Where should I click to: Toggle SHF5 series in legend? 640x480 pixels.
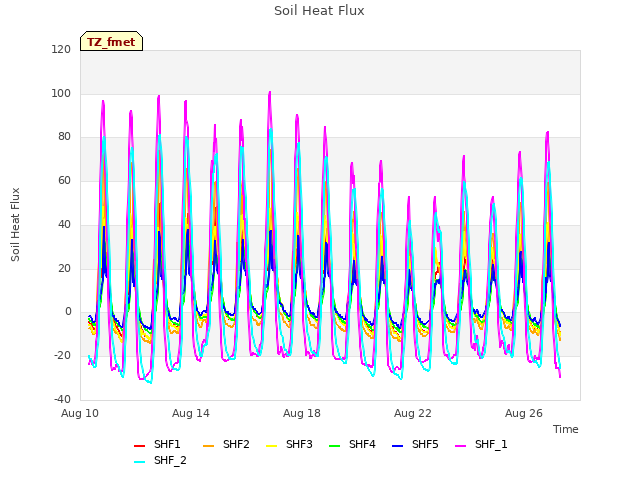coord(415,444)
